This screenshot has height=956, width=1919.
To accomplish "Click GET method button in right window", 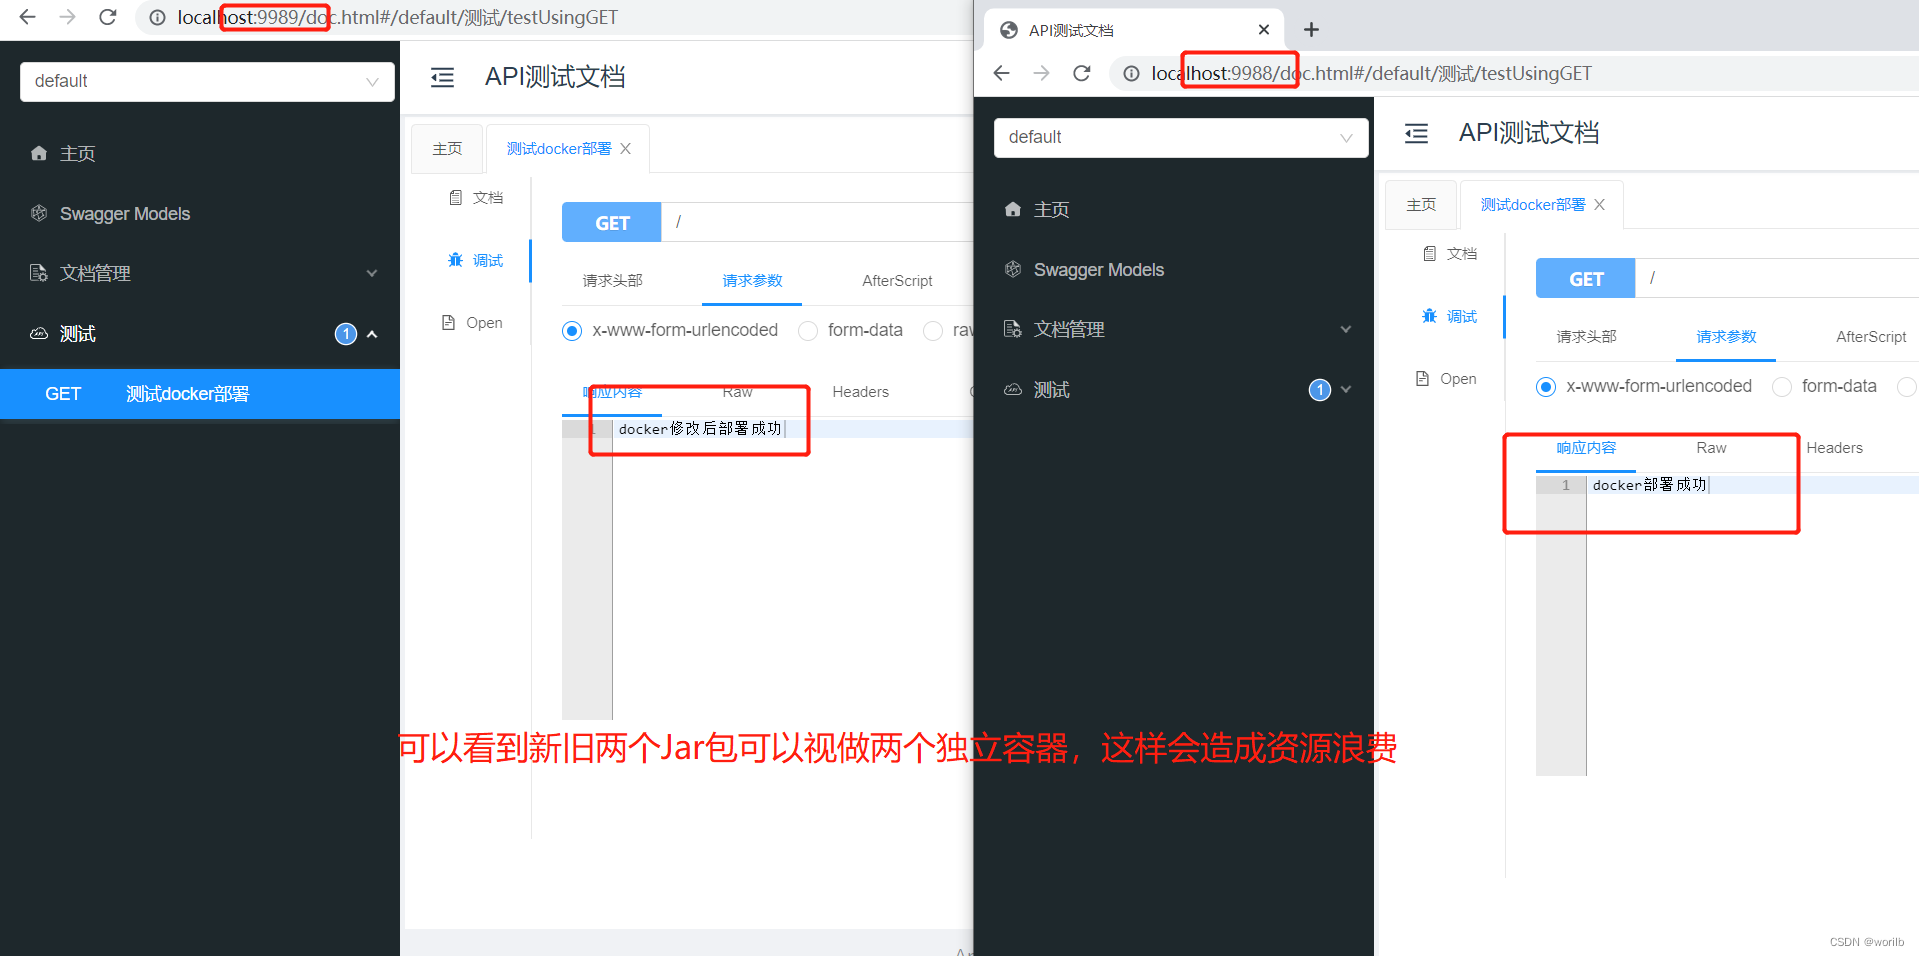I will pos(1586,278).
